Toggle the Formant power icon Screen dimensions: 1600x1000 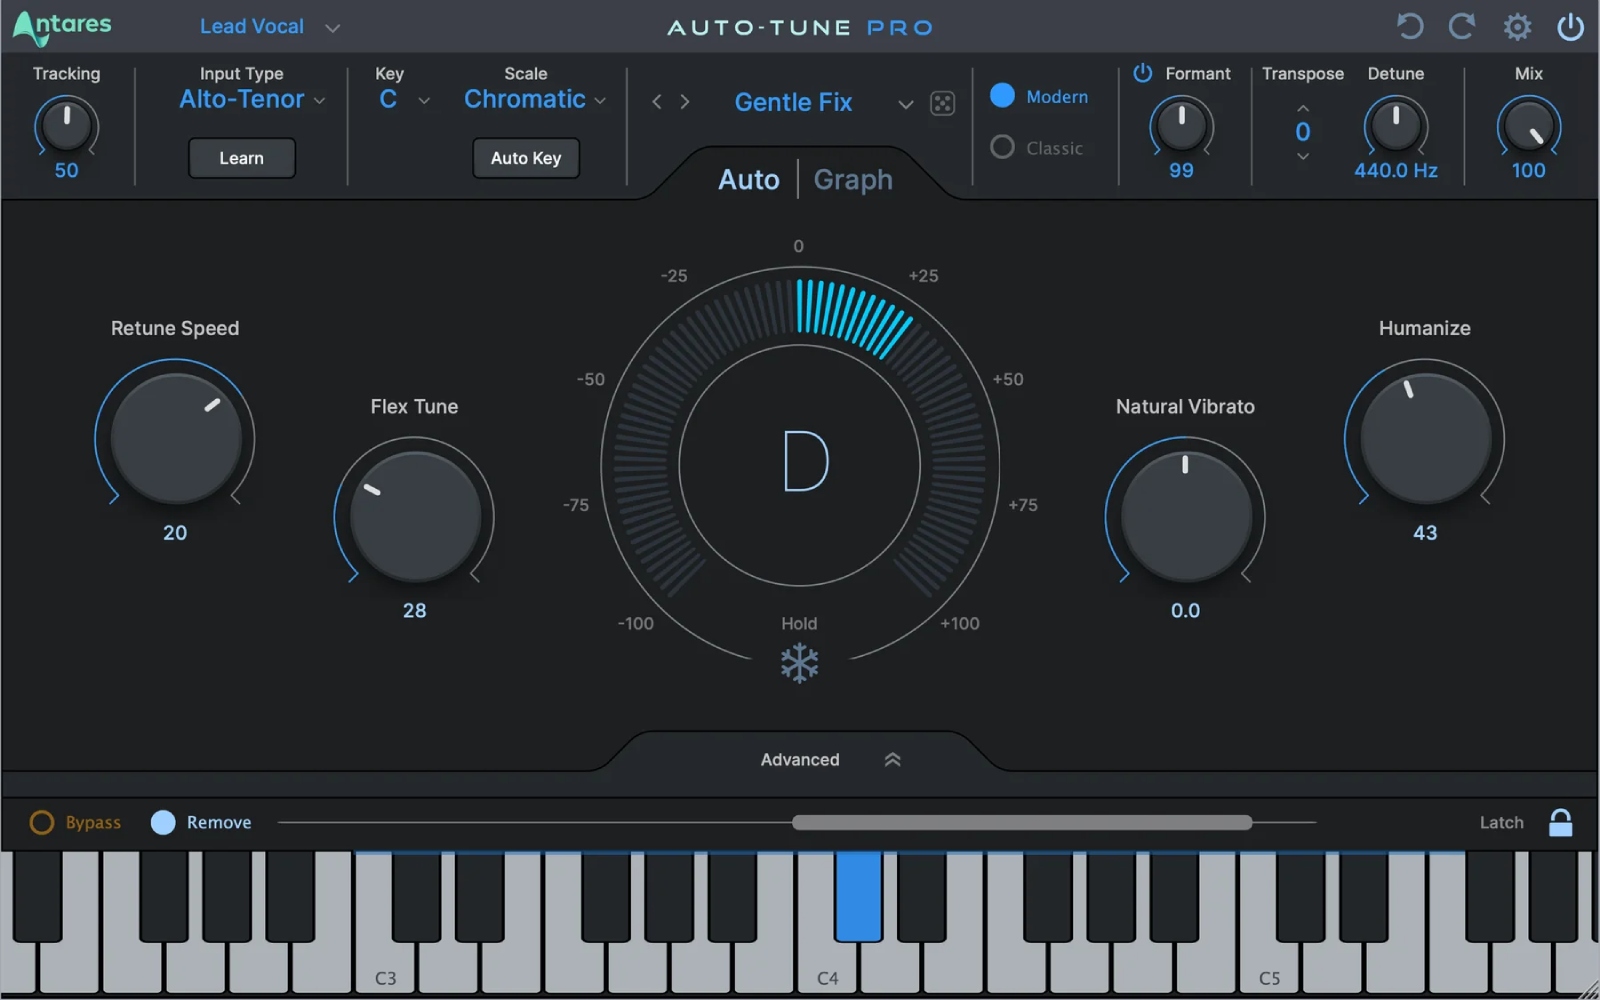(x=1141, y=73)
